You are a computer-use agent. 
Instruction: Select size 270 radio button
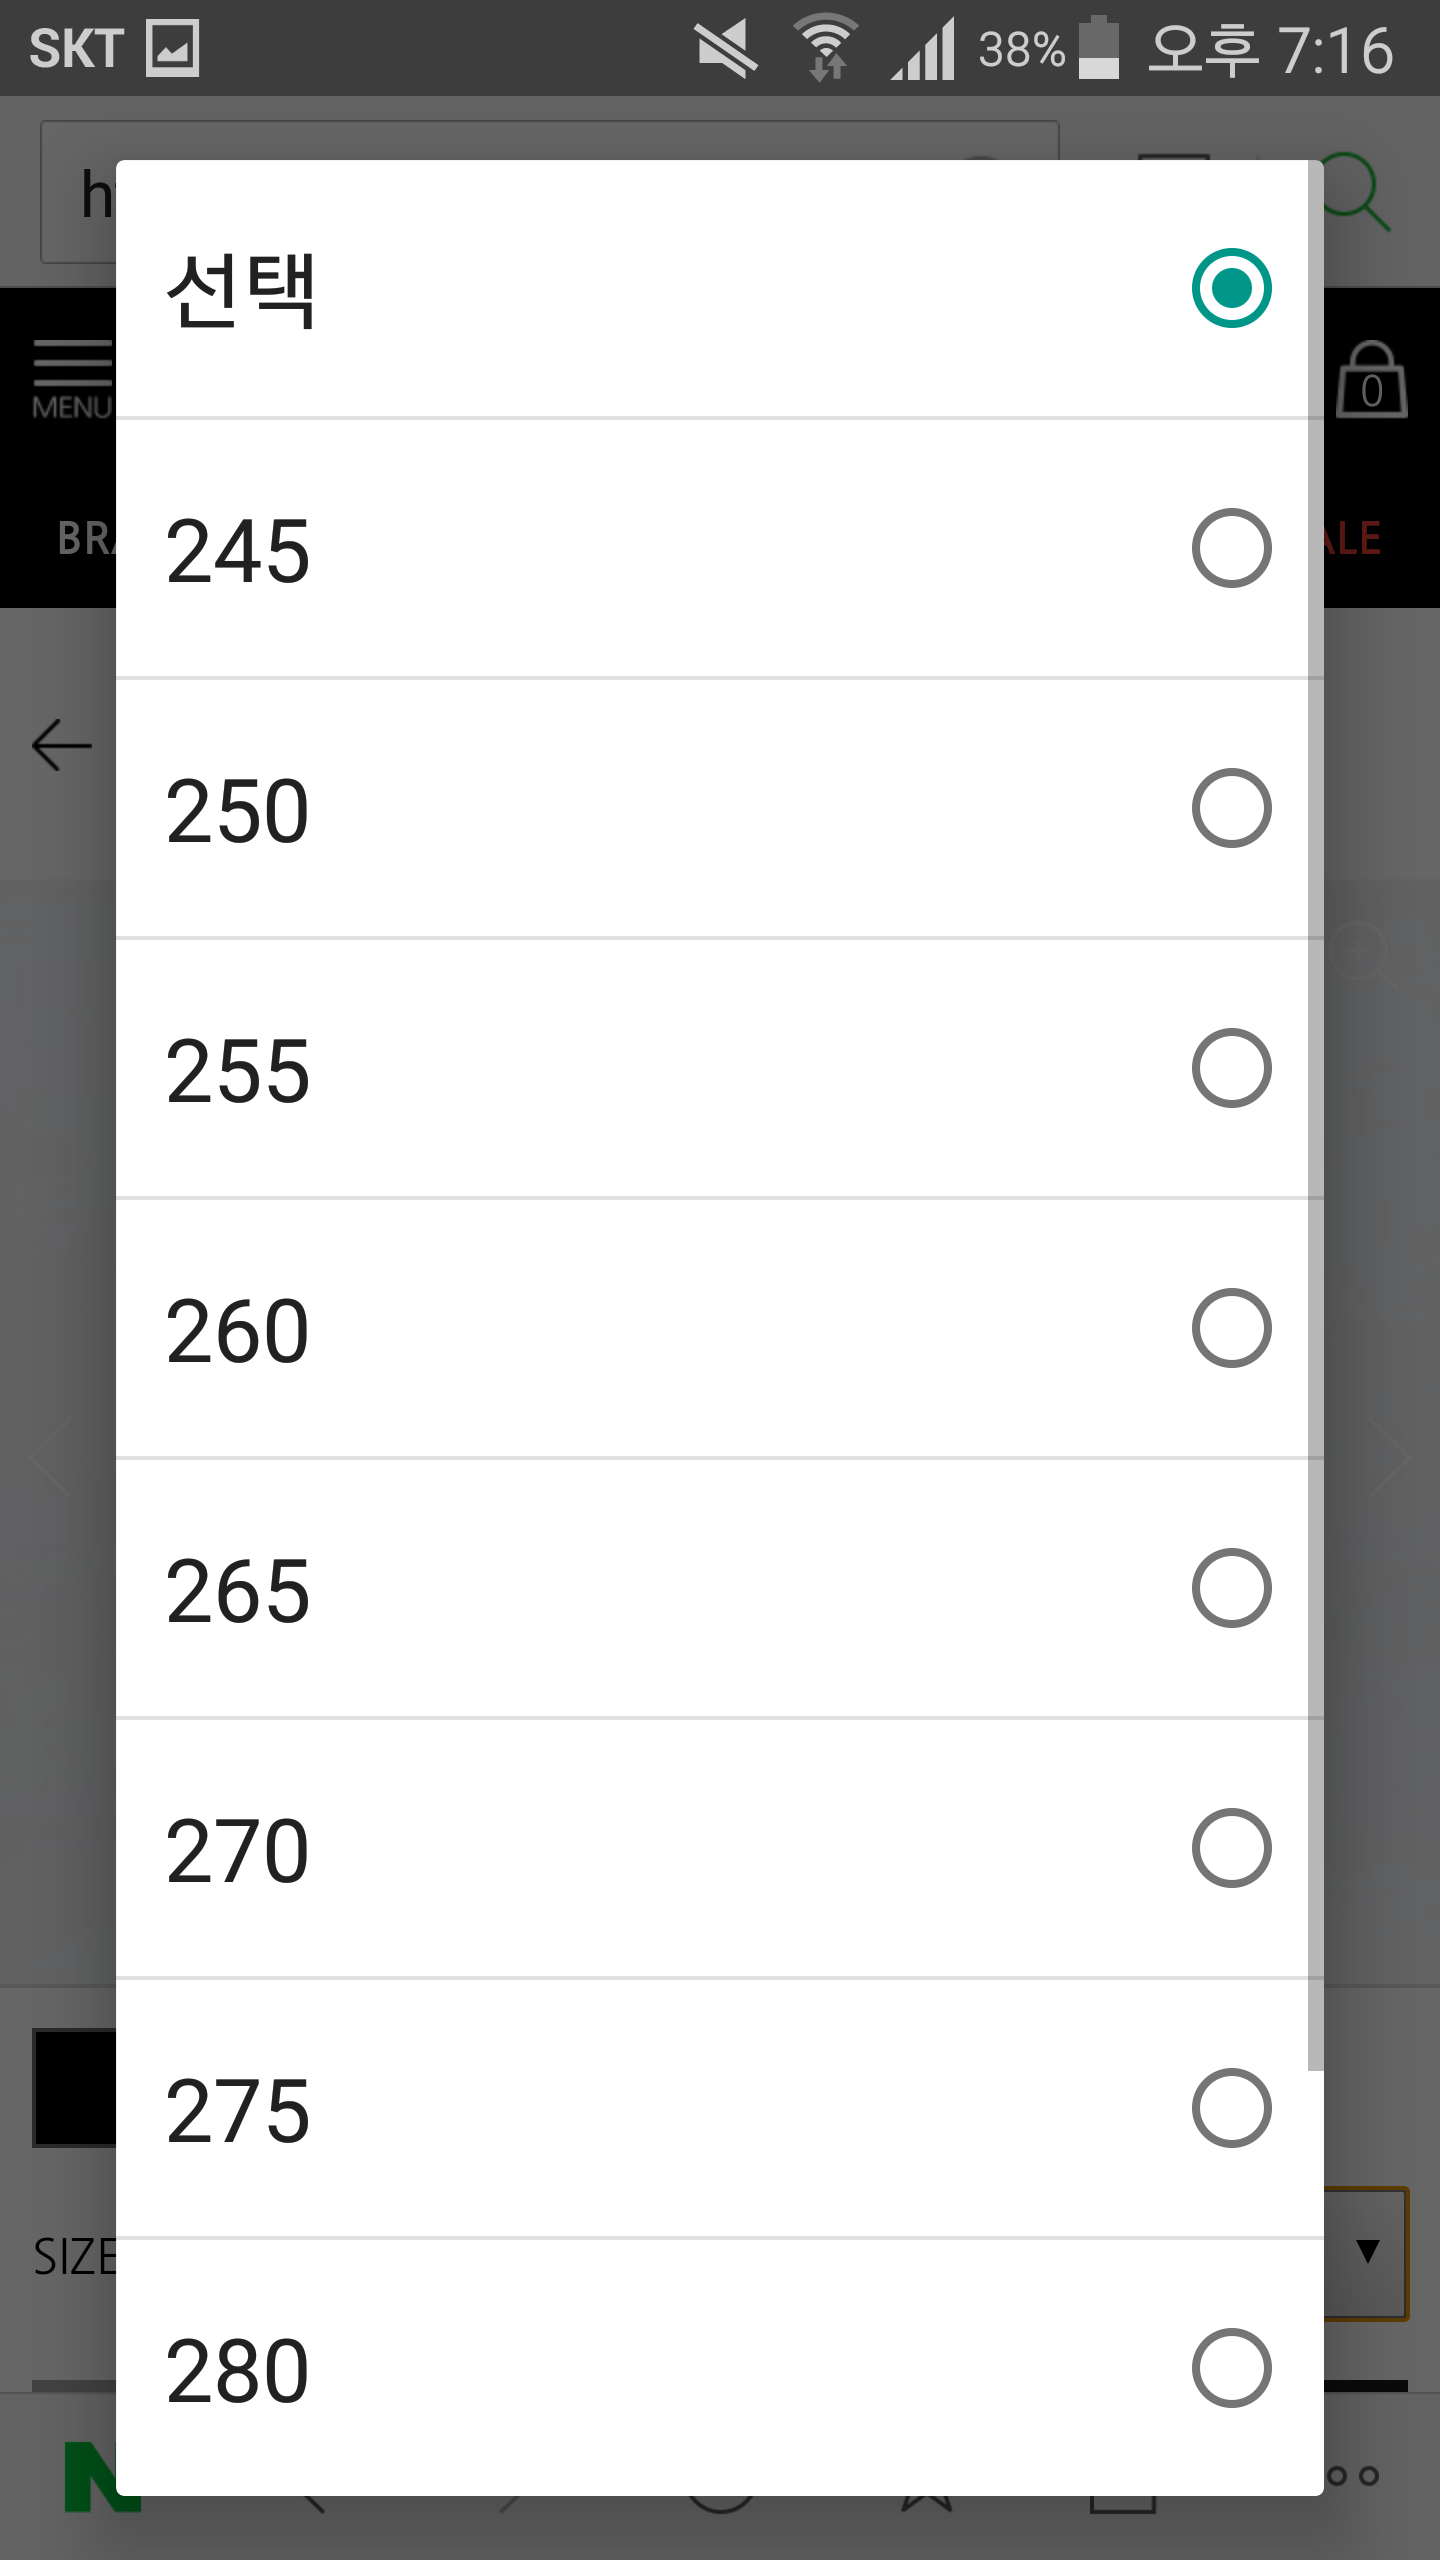(1231, 1848)
